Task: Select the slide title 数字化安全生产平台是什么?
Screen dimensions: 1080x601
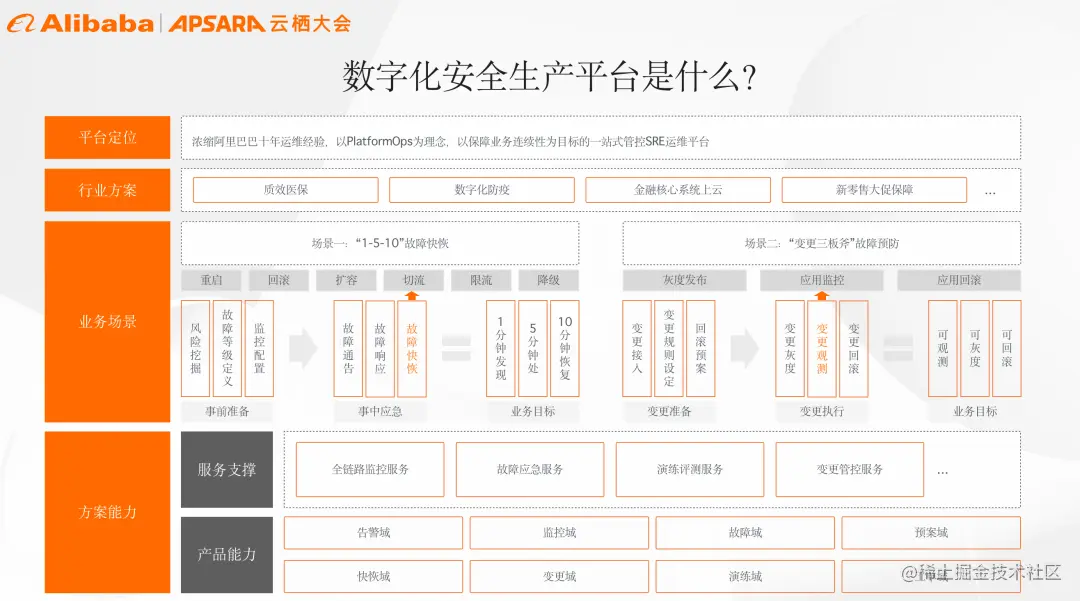Action: click(549, 76)
